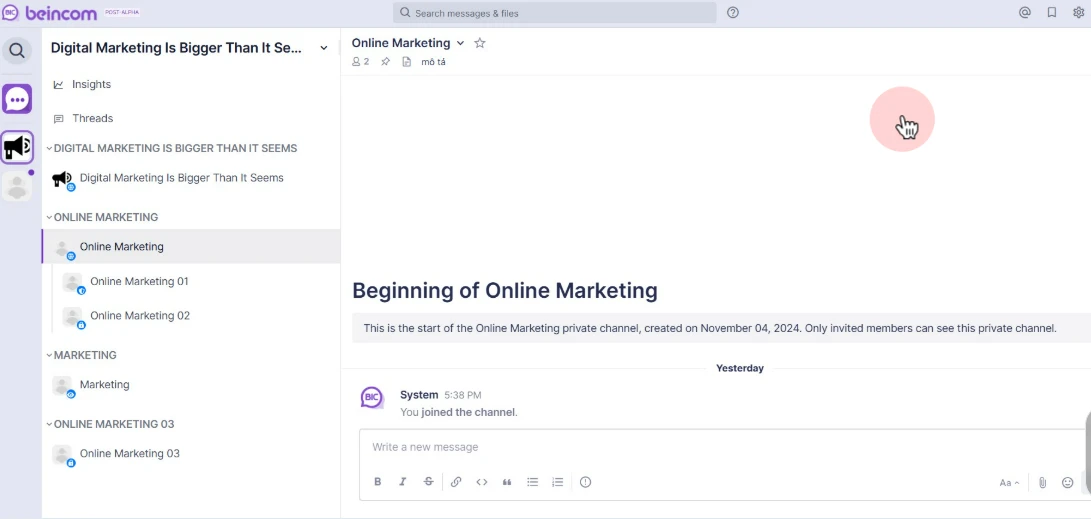The height and width of the screenshot is (519, 1091).
Task: Attach a file with paperclip icon
Action: pyautogui.click(x=1042, y=482)
